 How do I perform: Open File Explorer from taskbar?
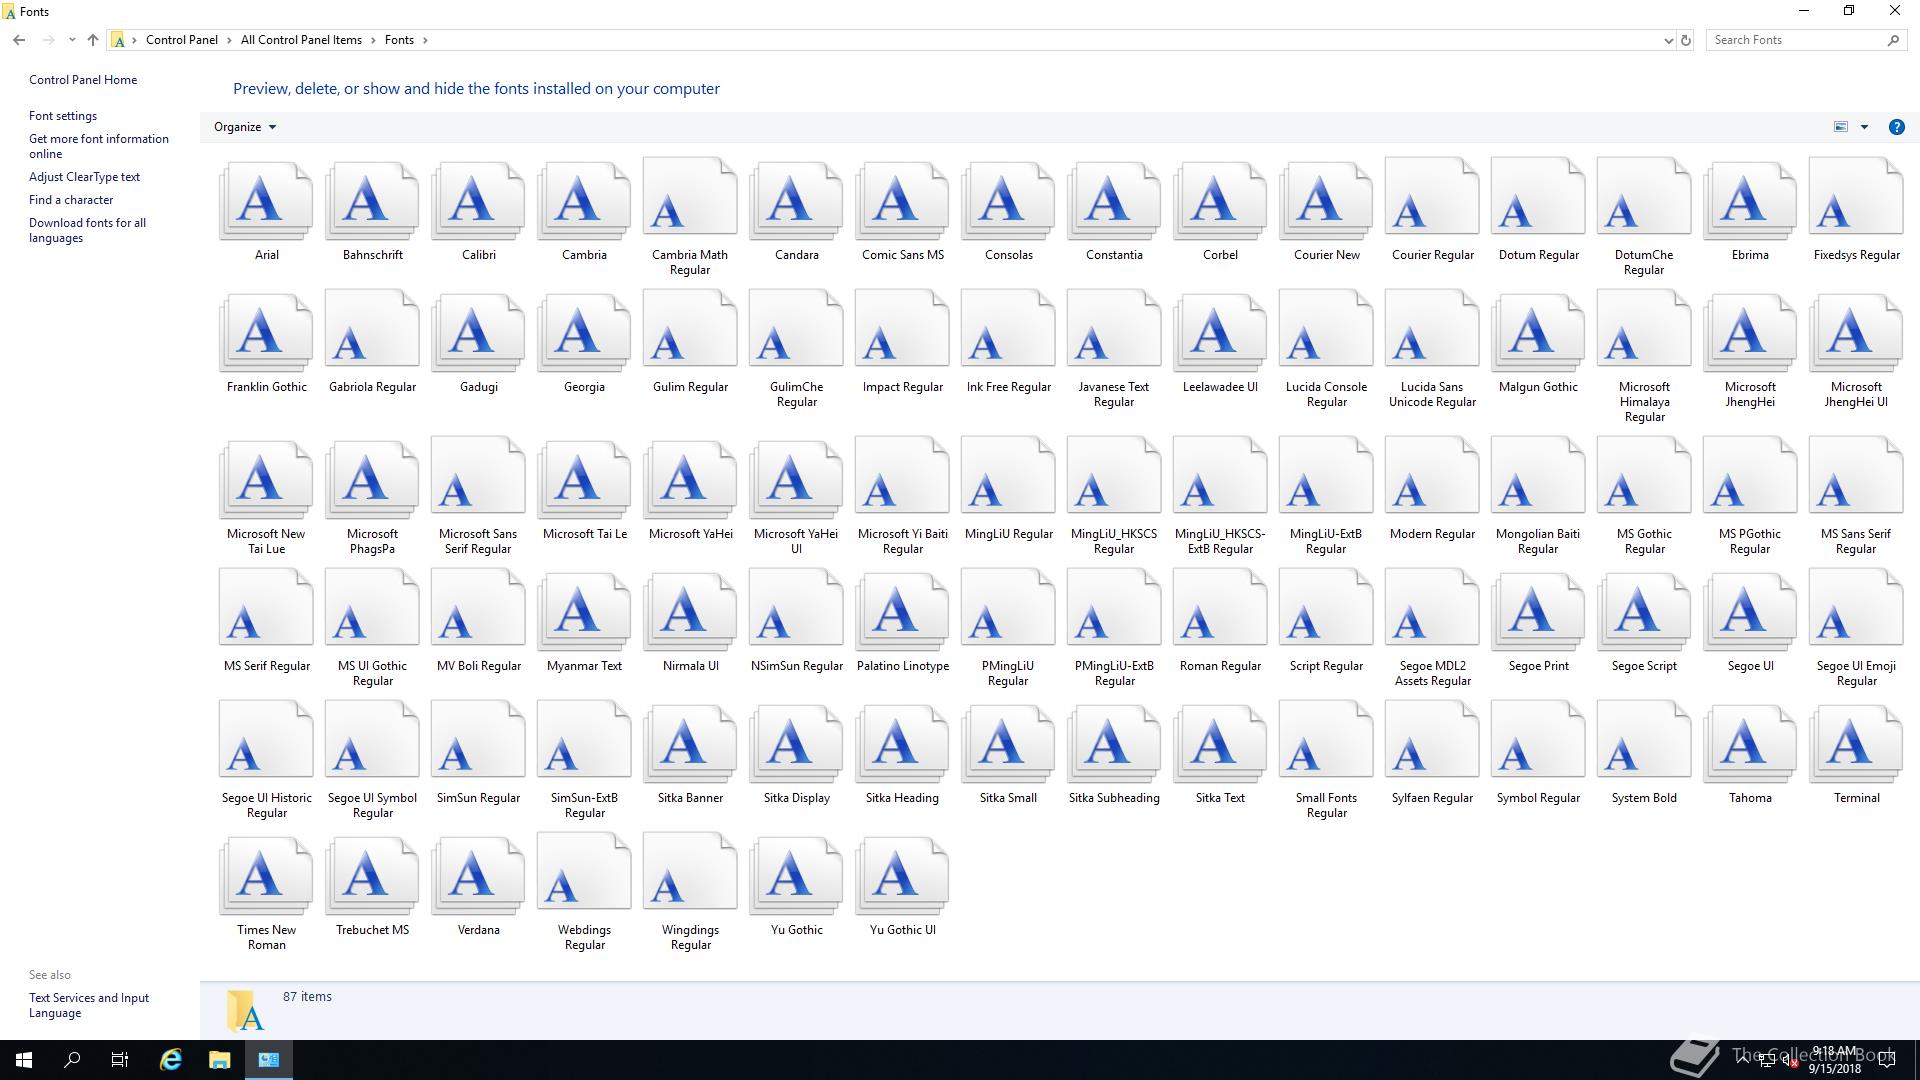[x=219, y=1060]
